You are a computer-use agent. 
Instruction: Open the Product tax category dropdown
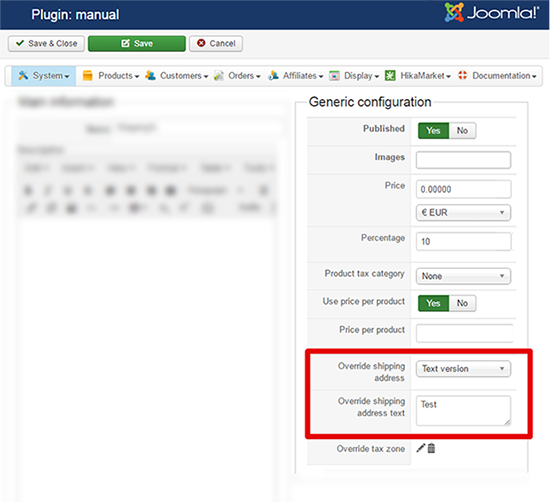(x=463, y=276)
